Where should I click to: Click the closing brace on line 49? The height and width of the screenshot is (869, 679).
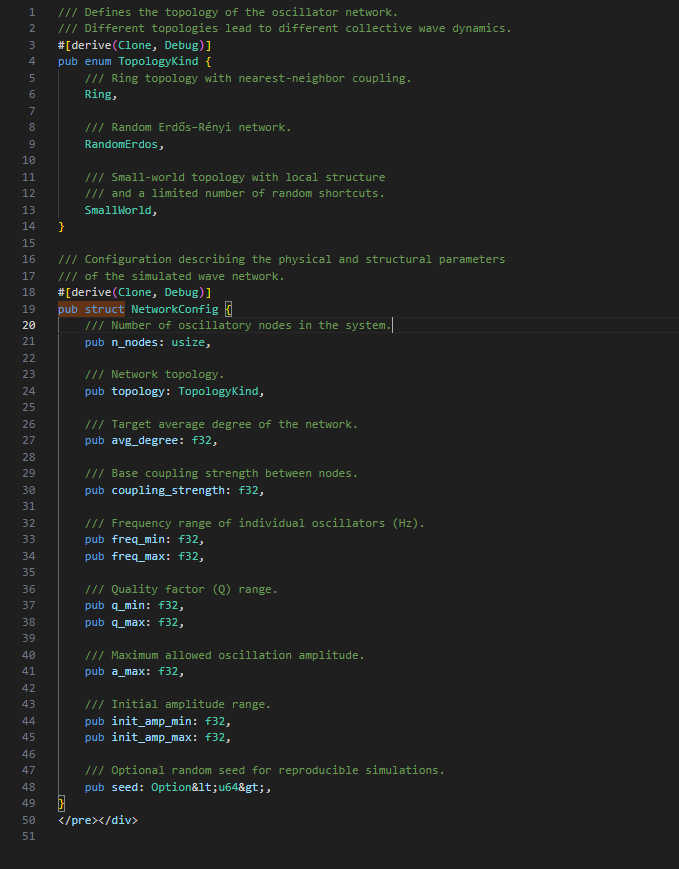tap(61, 803)
